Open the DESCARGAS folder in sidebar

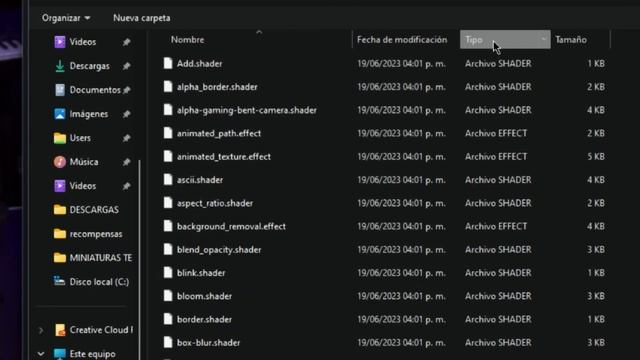[94, 210]
